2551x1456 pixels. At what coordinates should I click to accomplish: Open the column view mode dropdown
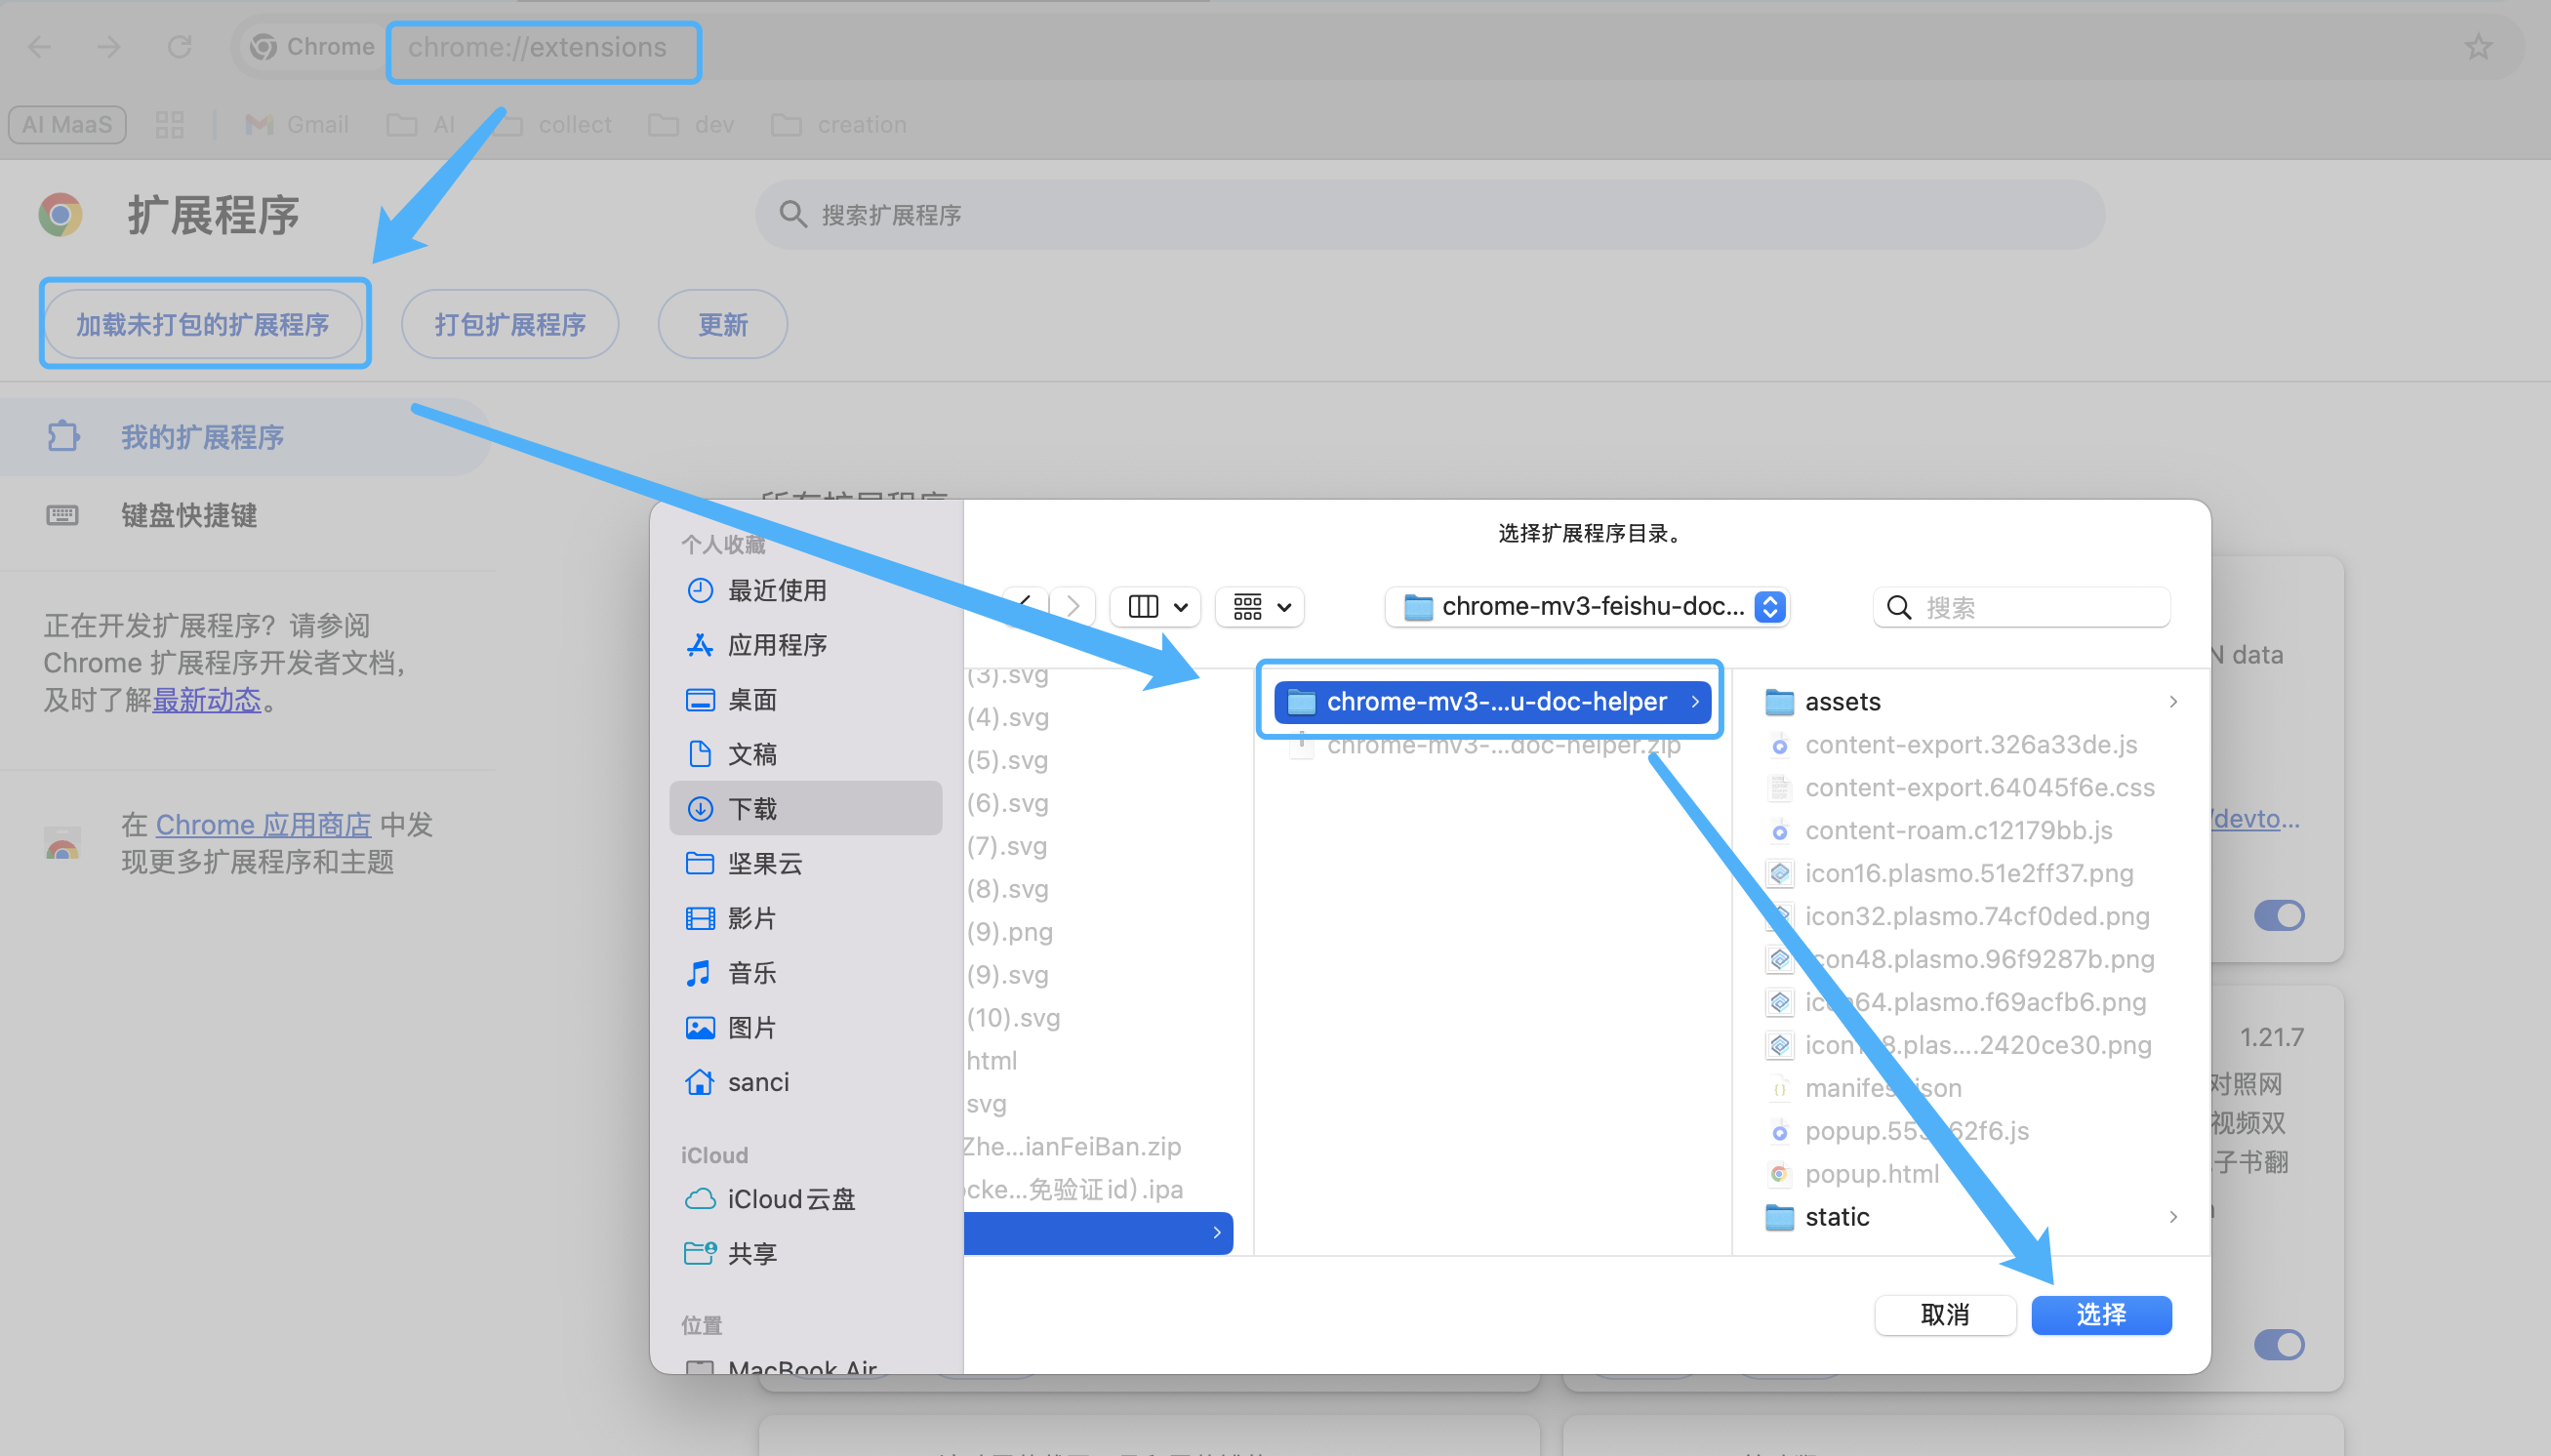tap(1157, 607)
